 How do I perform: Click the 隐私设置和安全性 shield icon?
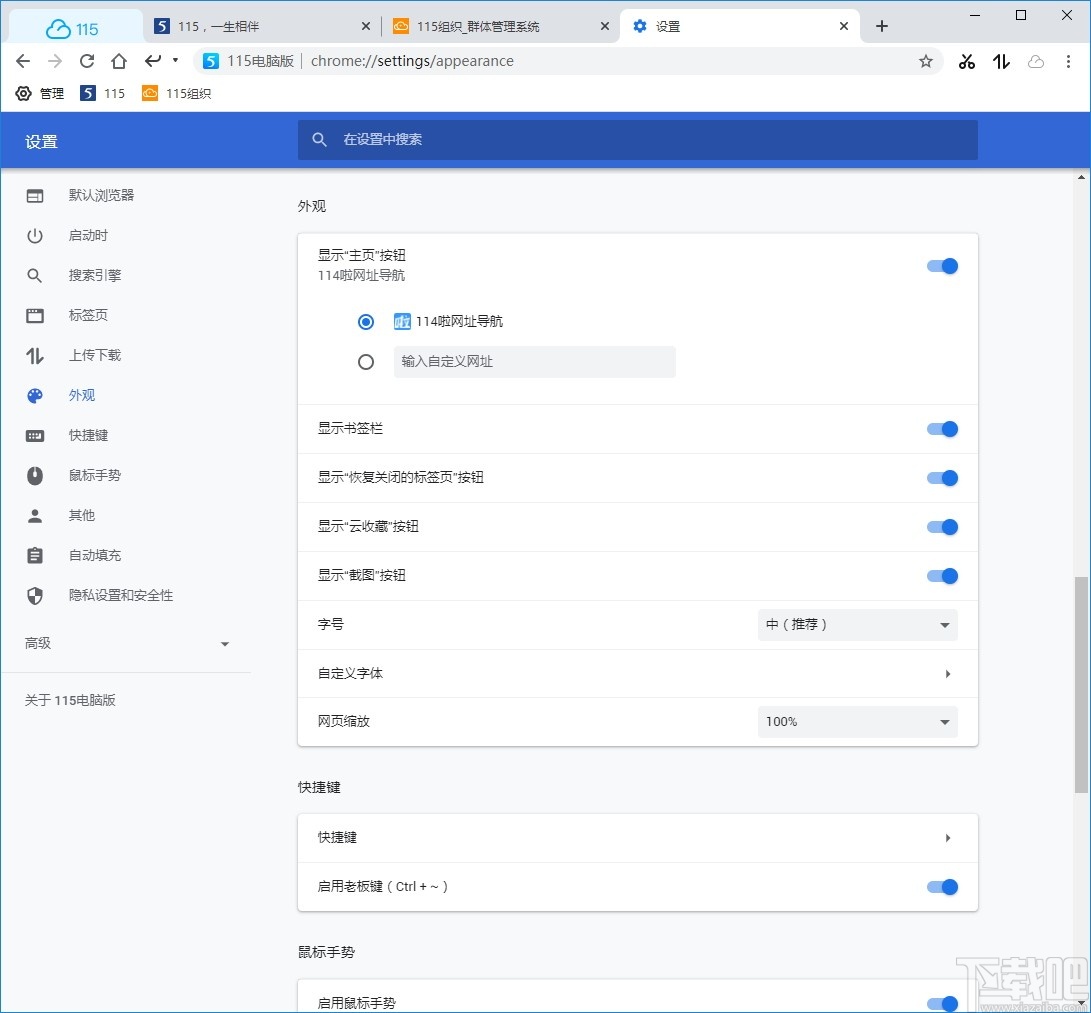pyautogui.click(x=35, y=596)
